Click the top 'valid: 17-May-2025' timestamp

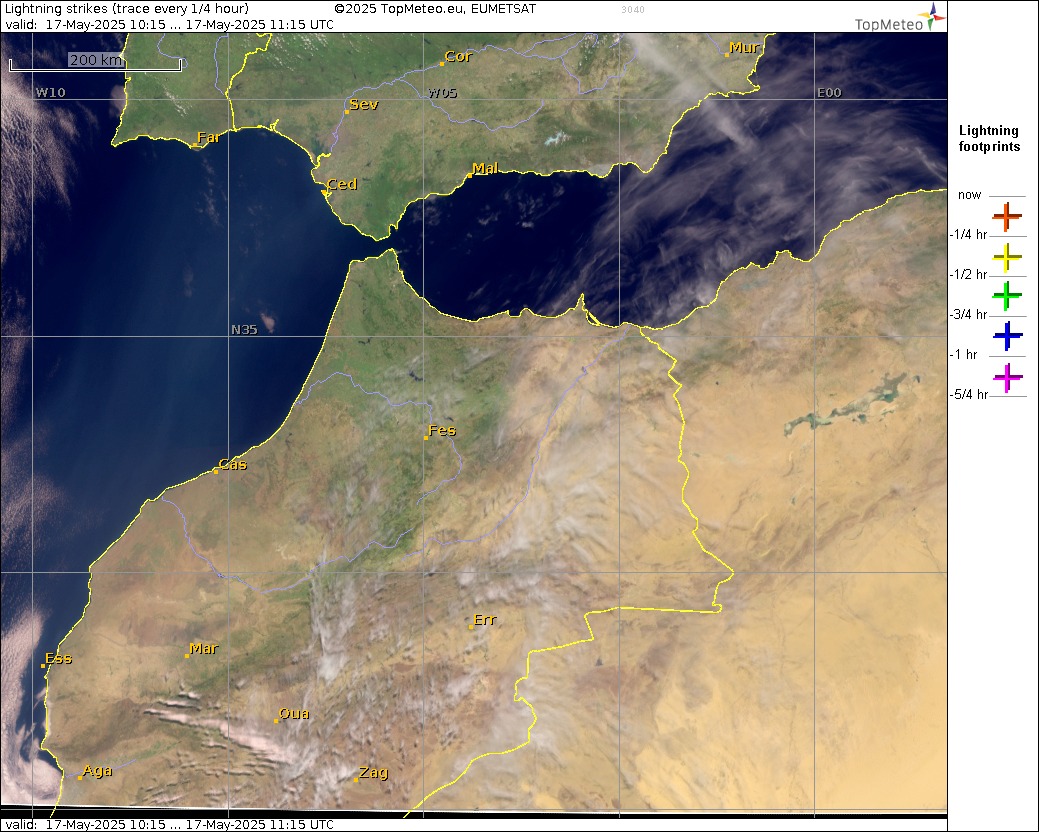170,25
